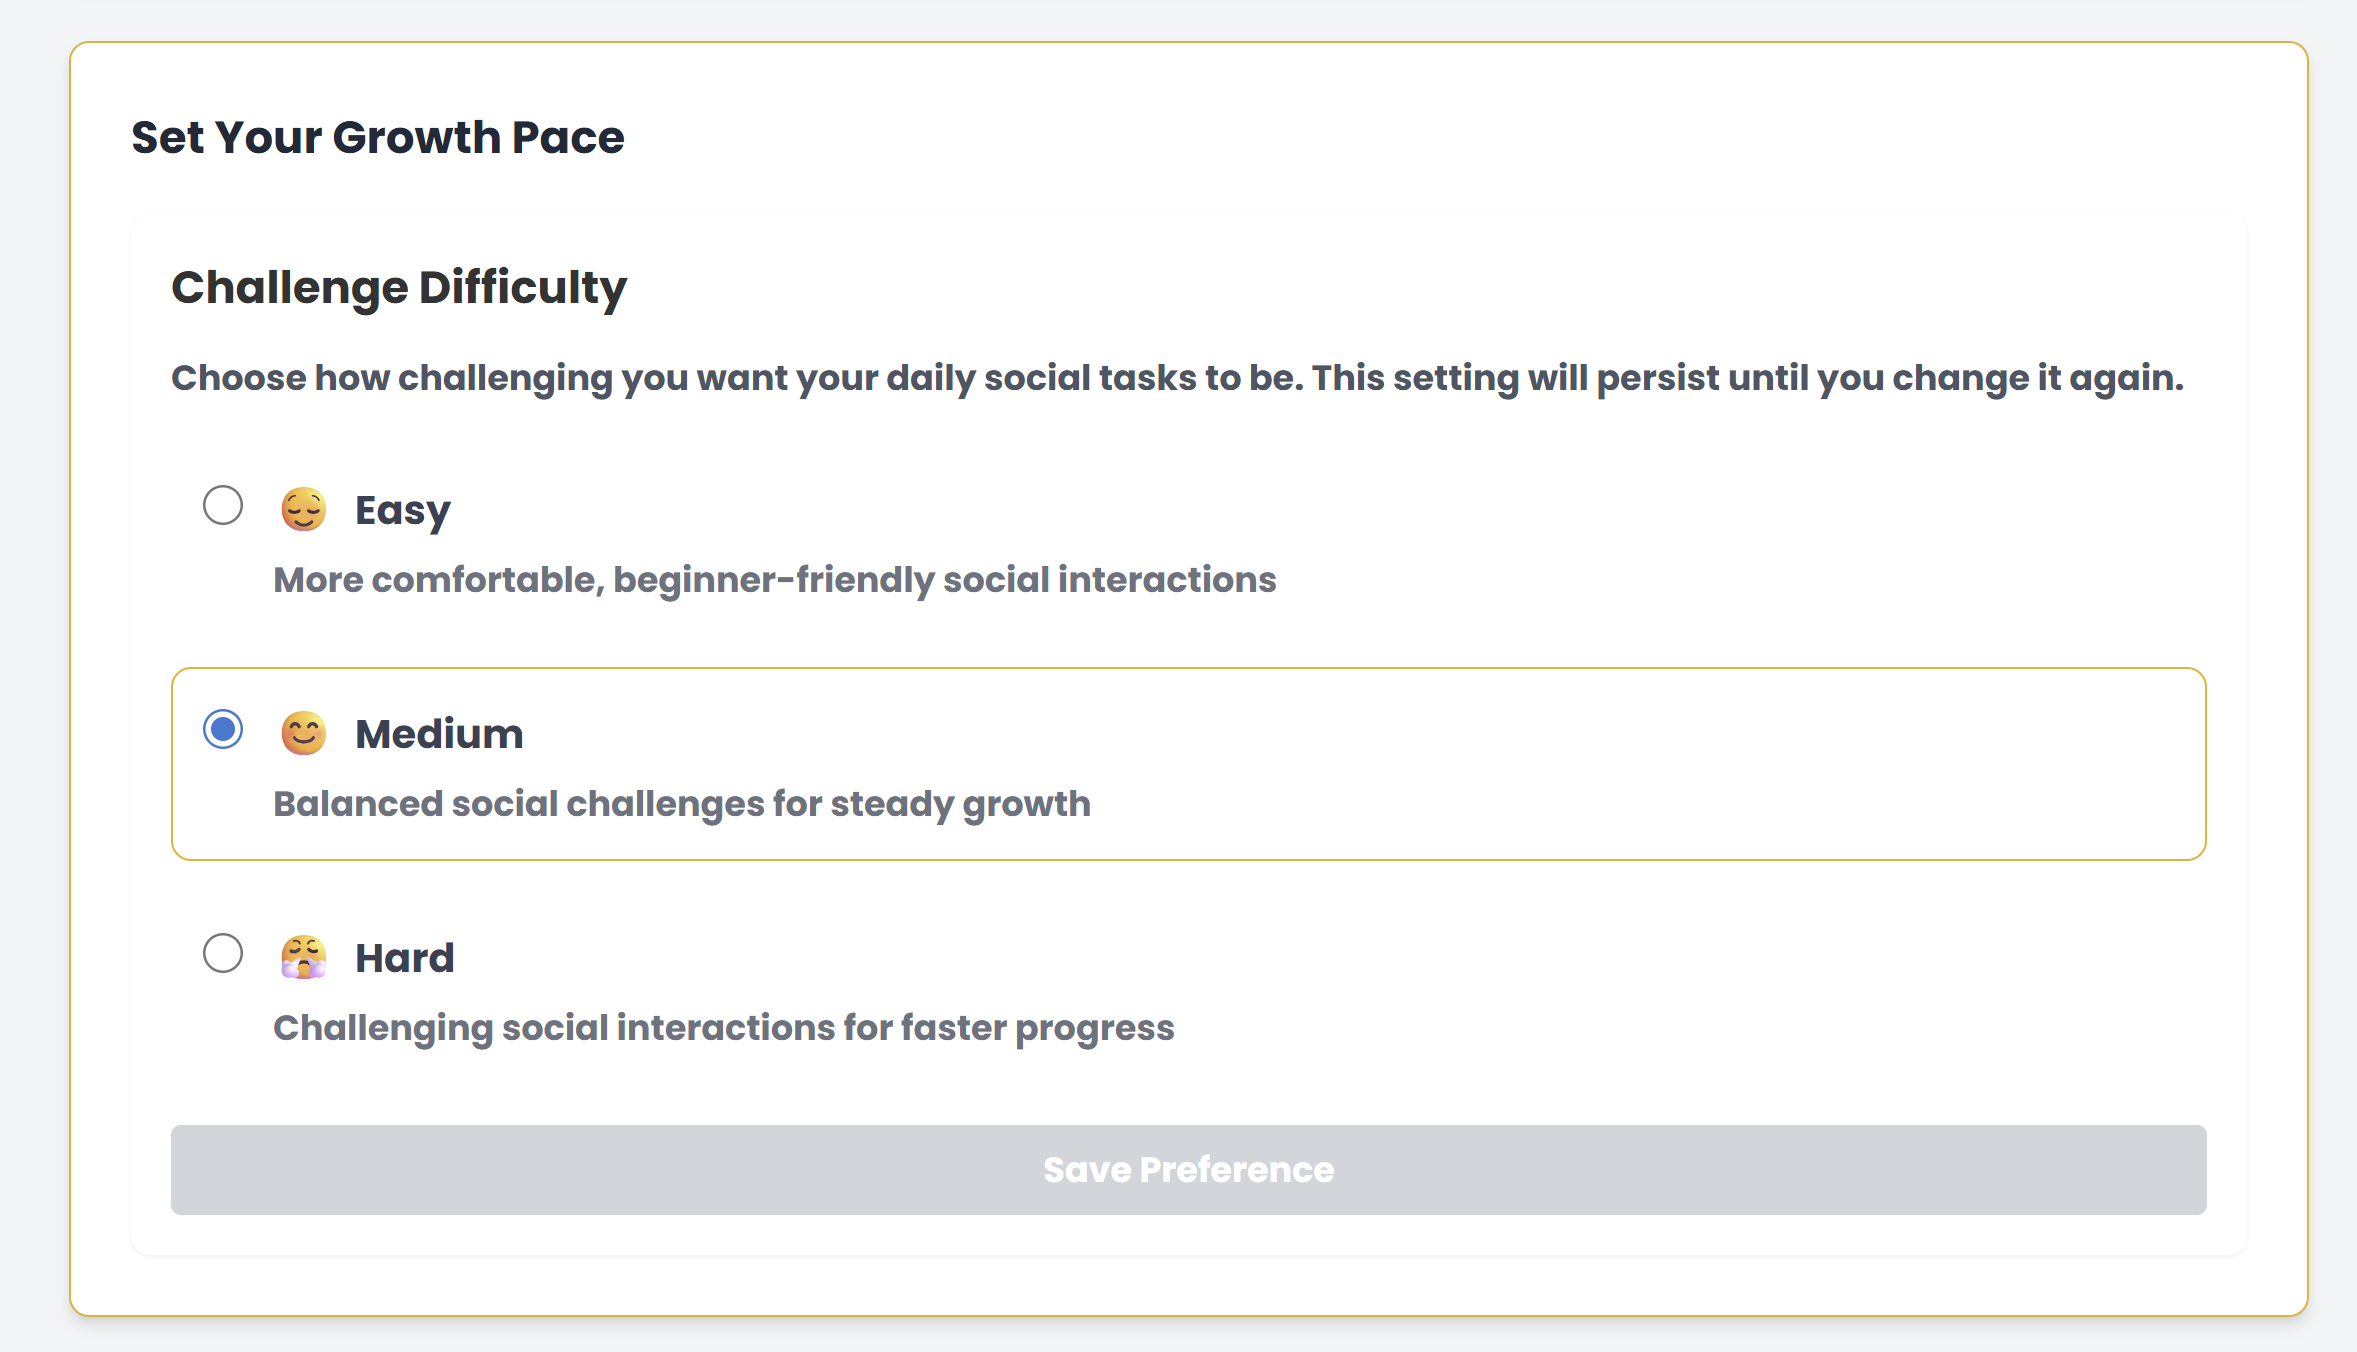Click the steam-nose emoji beside Hard
The width and height of the screenshot is (2357, 1352).
(x=303, y=958)
